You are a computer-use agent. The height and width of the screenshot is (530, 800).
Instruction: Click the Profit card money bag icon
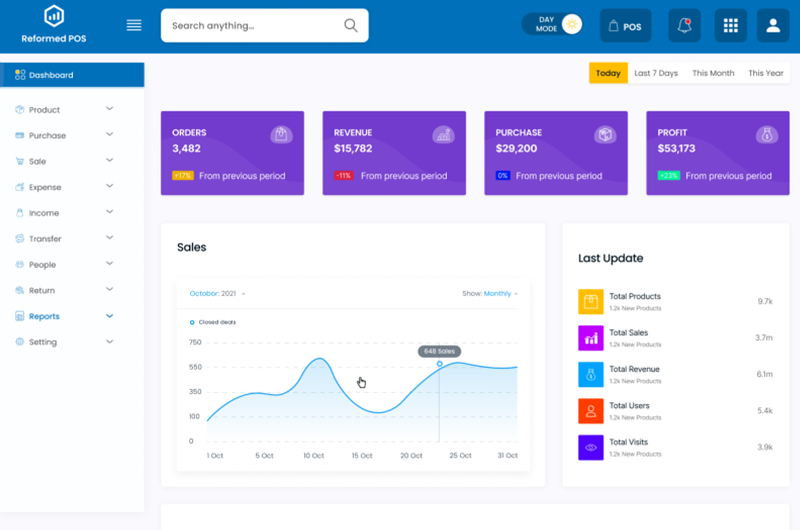click(767, 135)
